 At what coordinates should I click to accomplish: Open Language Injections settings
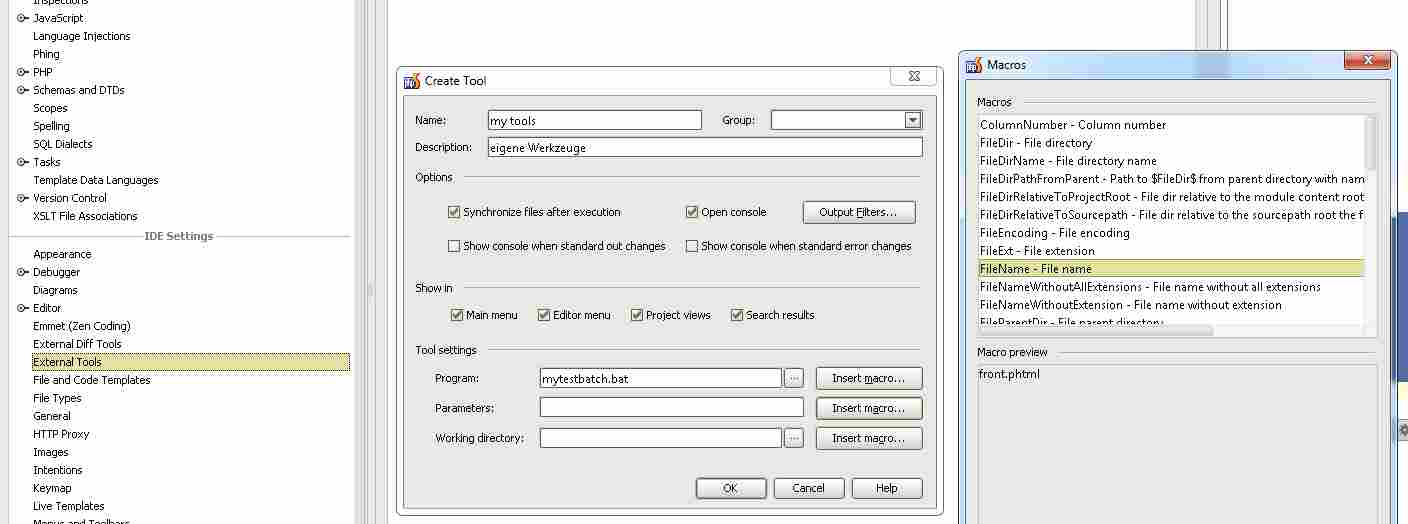pyautogui.click(x=82, y=36)
